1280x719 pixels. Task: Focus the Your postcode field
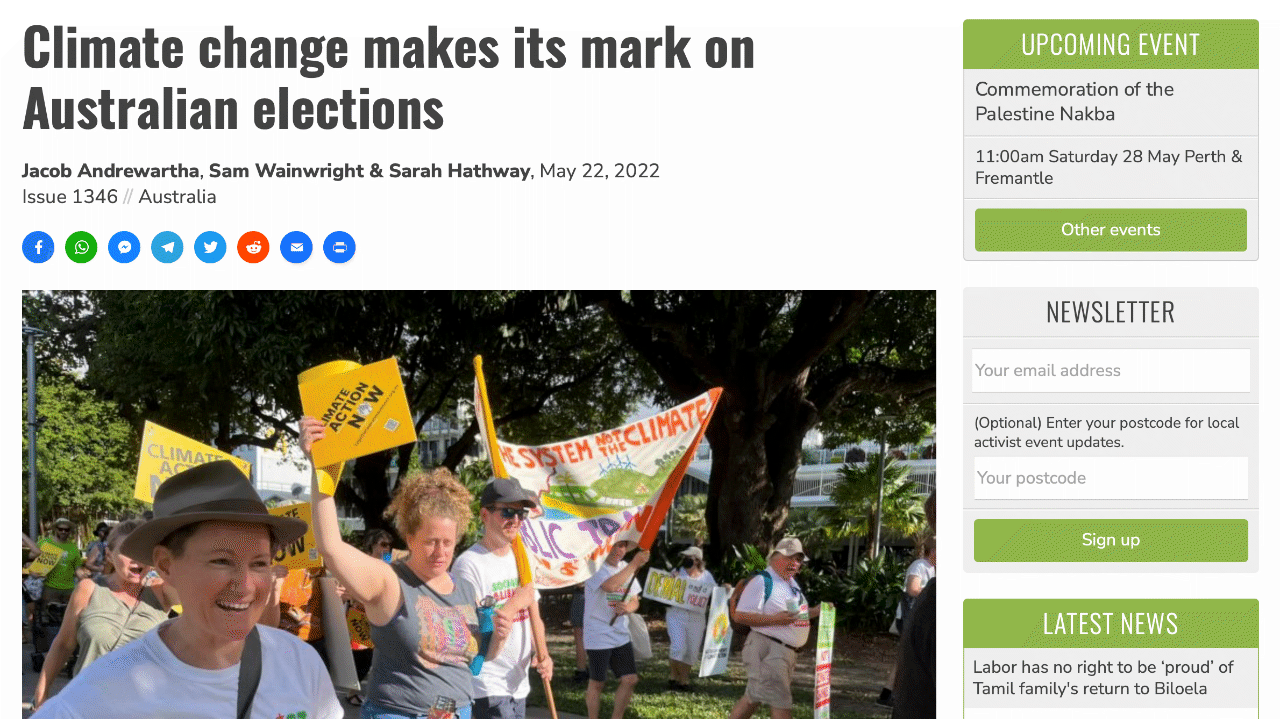point(1111,478)
